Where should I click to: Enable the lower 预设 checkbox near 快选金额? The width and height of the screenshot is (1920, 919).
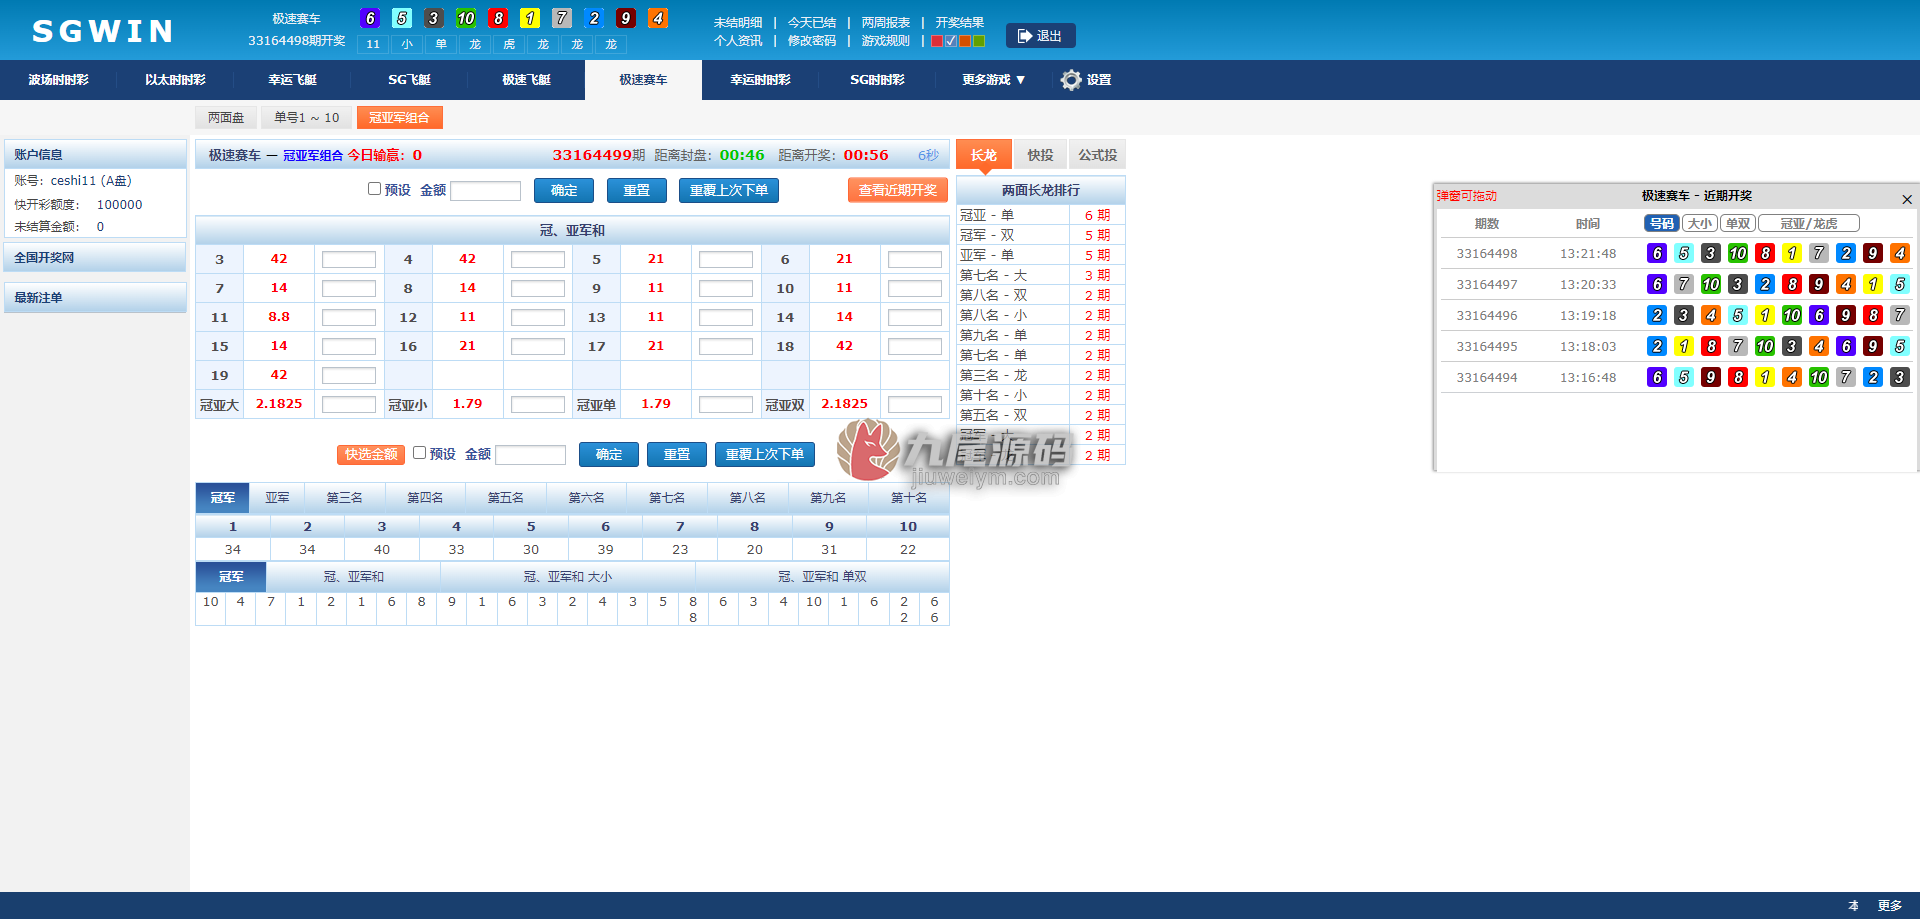point(419,453)
